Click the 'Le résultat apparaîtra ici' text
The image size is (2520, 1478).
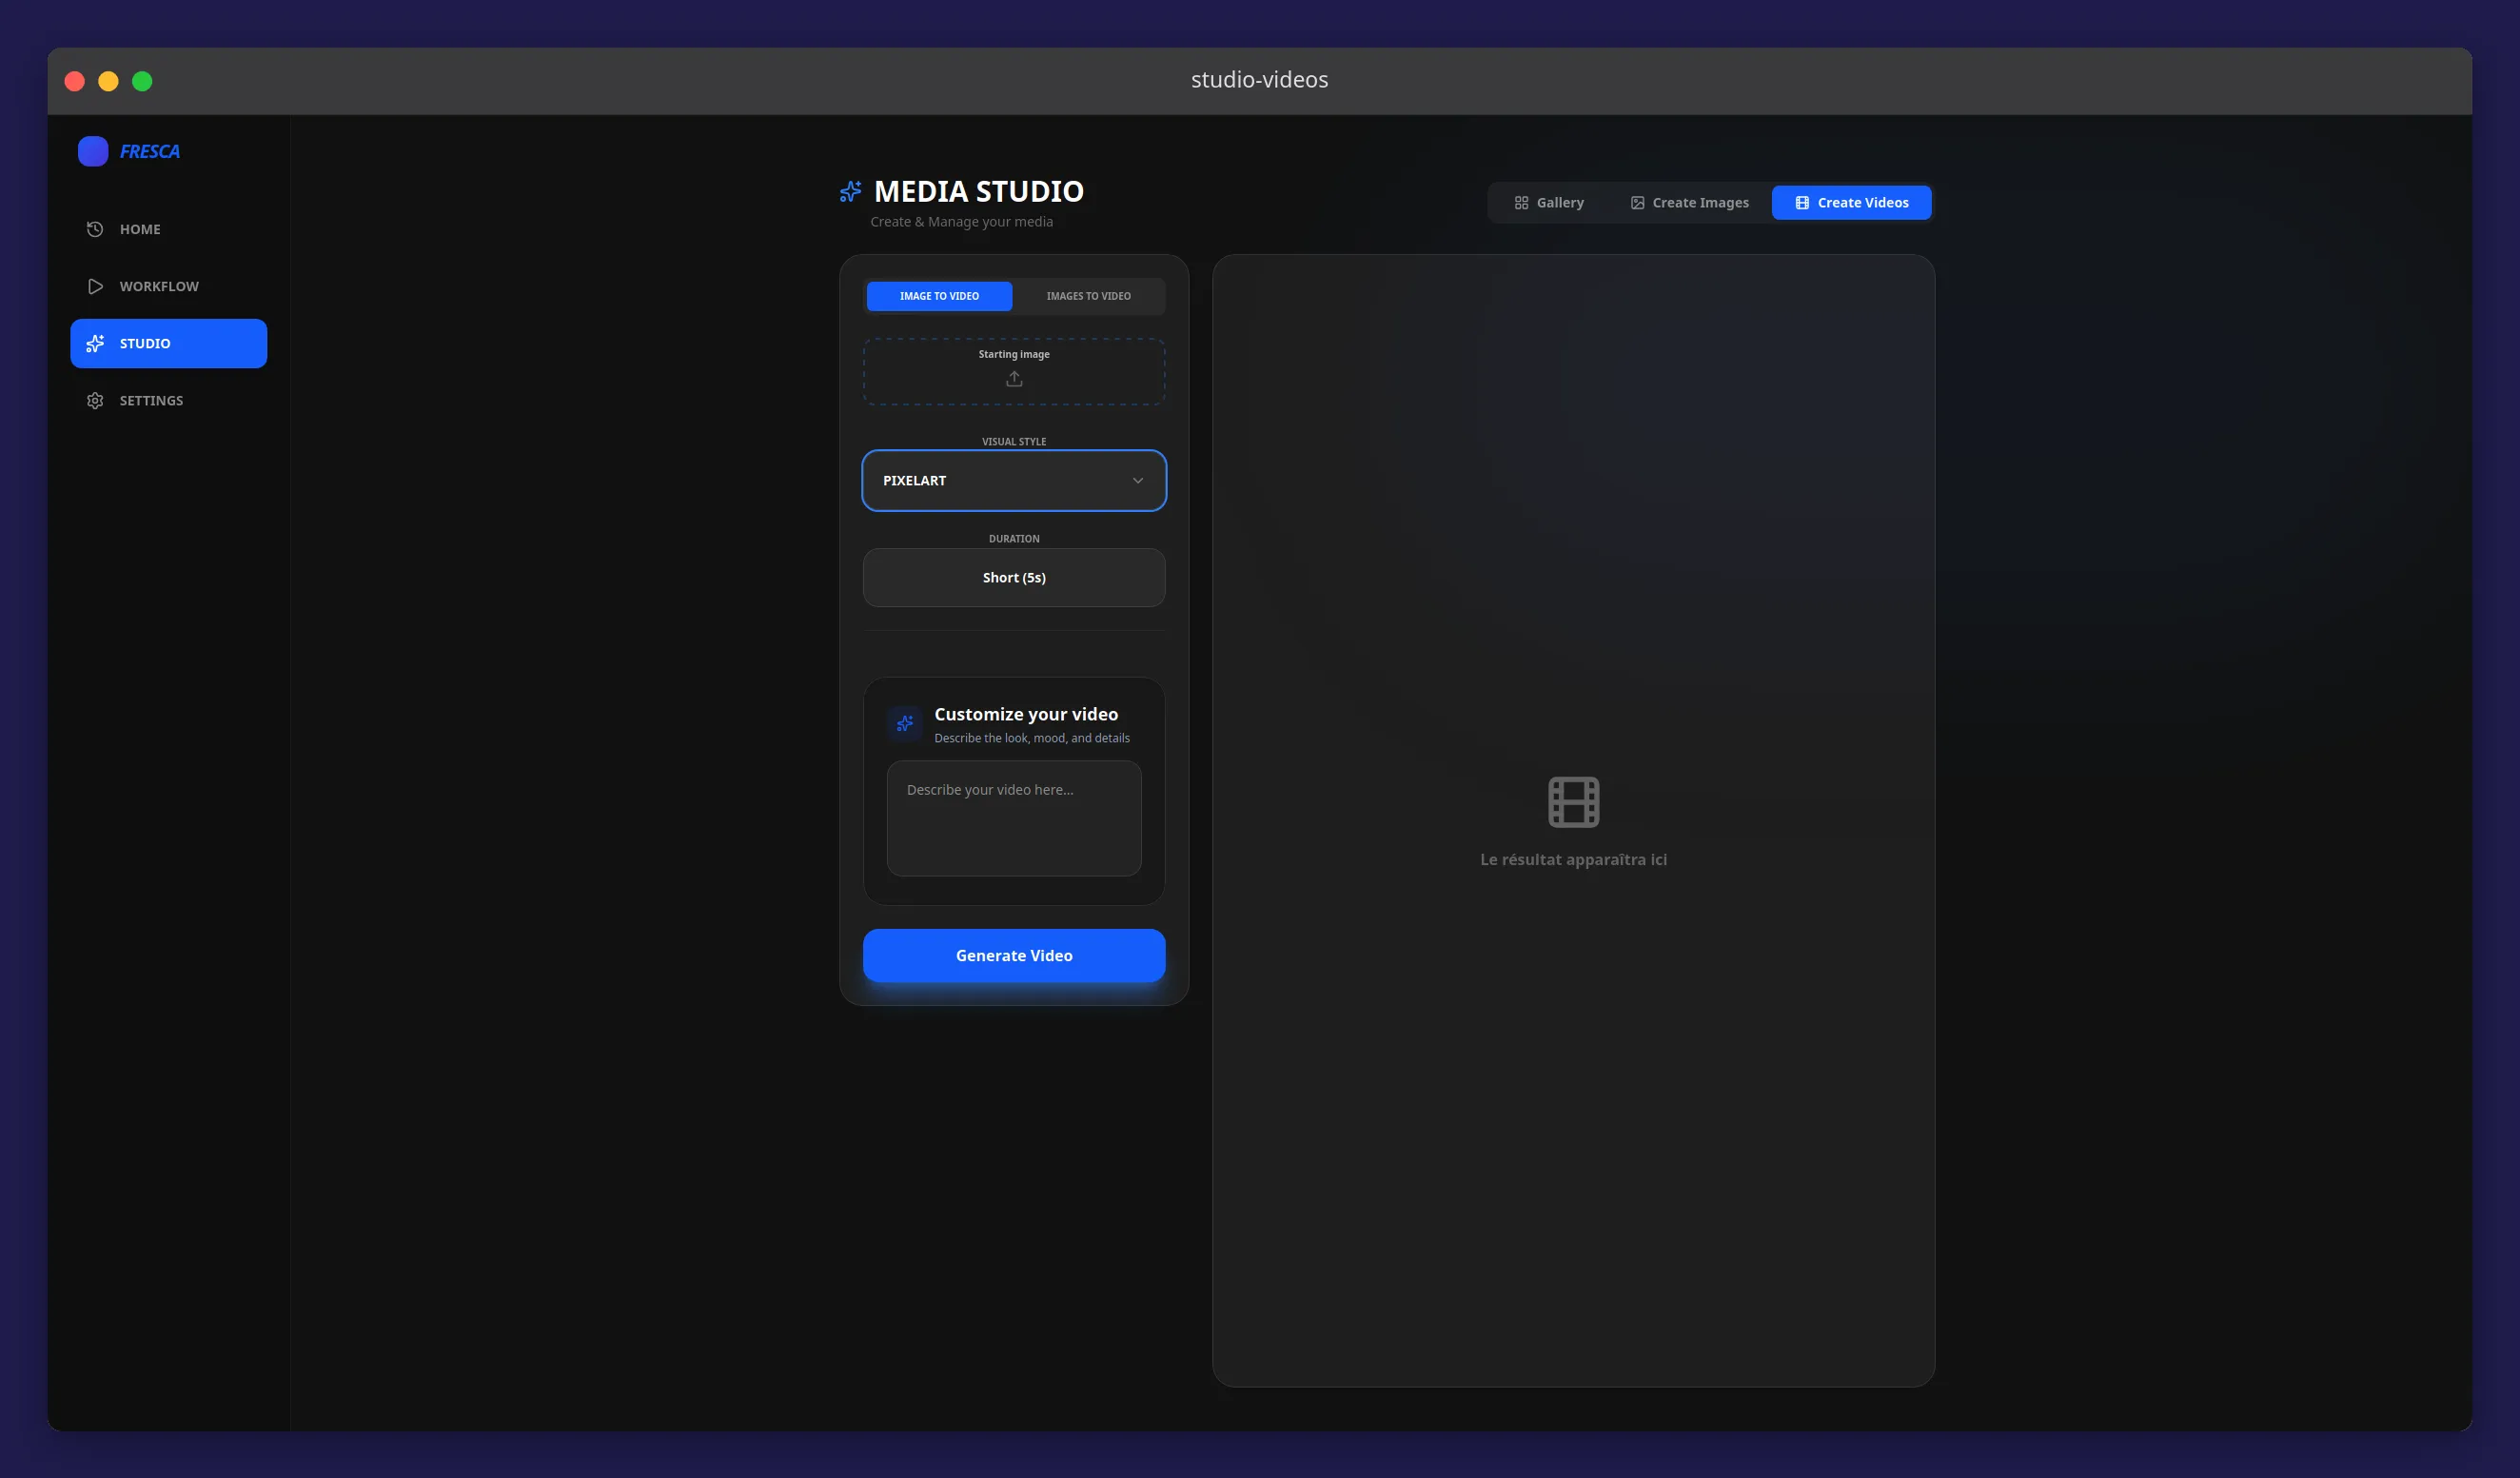(x=1573, y=860)
